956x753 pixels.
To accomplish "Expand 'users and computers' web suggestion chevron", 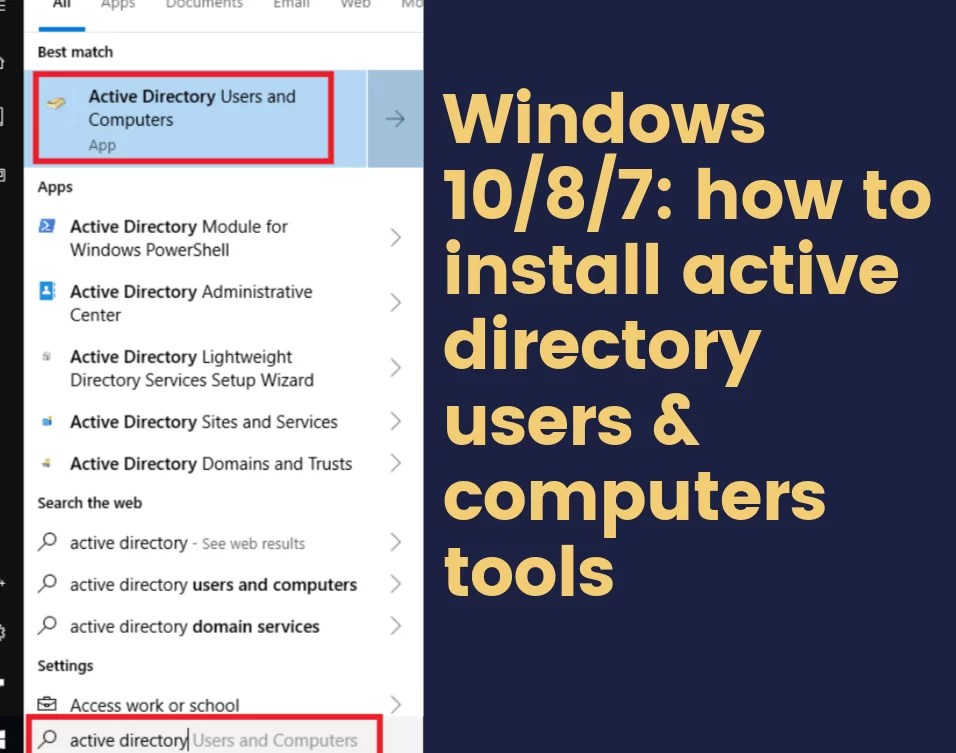I will click(395, 584).
